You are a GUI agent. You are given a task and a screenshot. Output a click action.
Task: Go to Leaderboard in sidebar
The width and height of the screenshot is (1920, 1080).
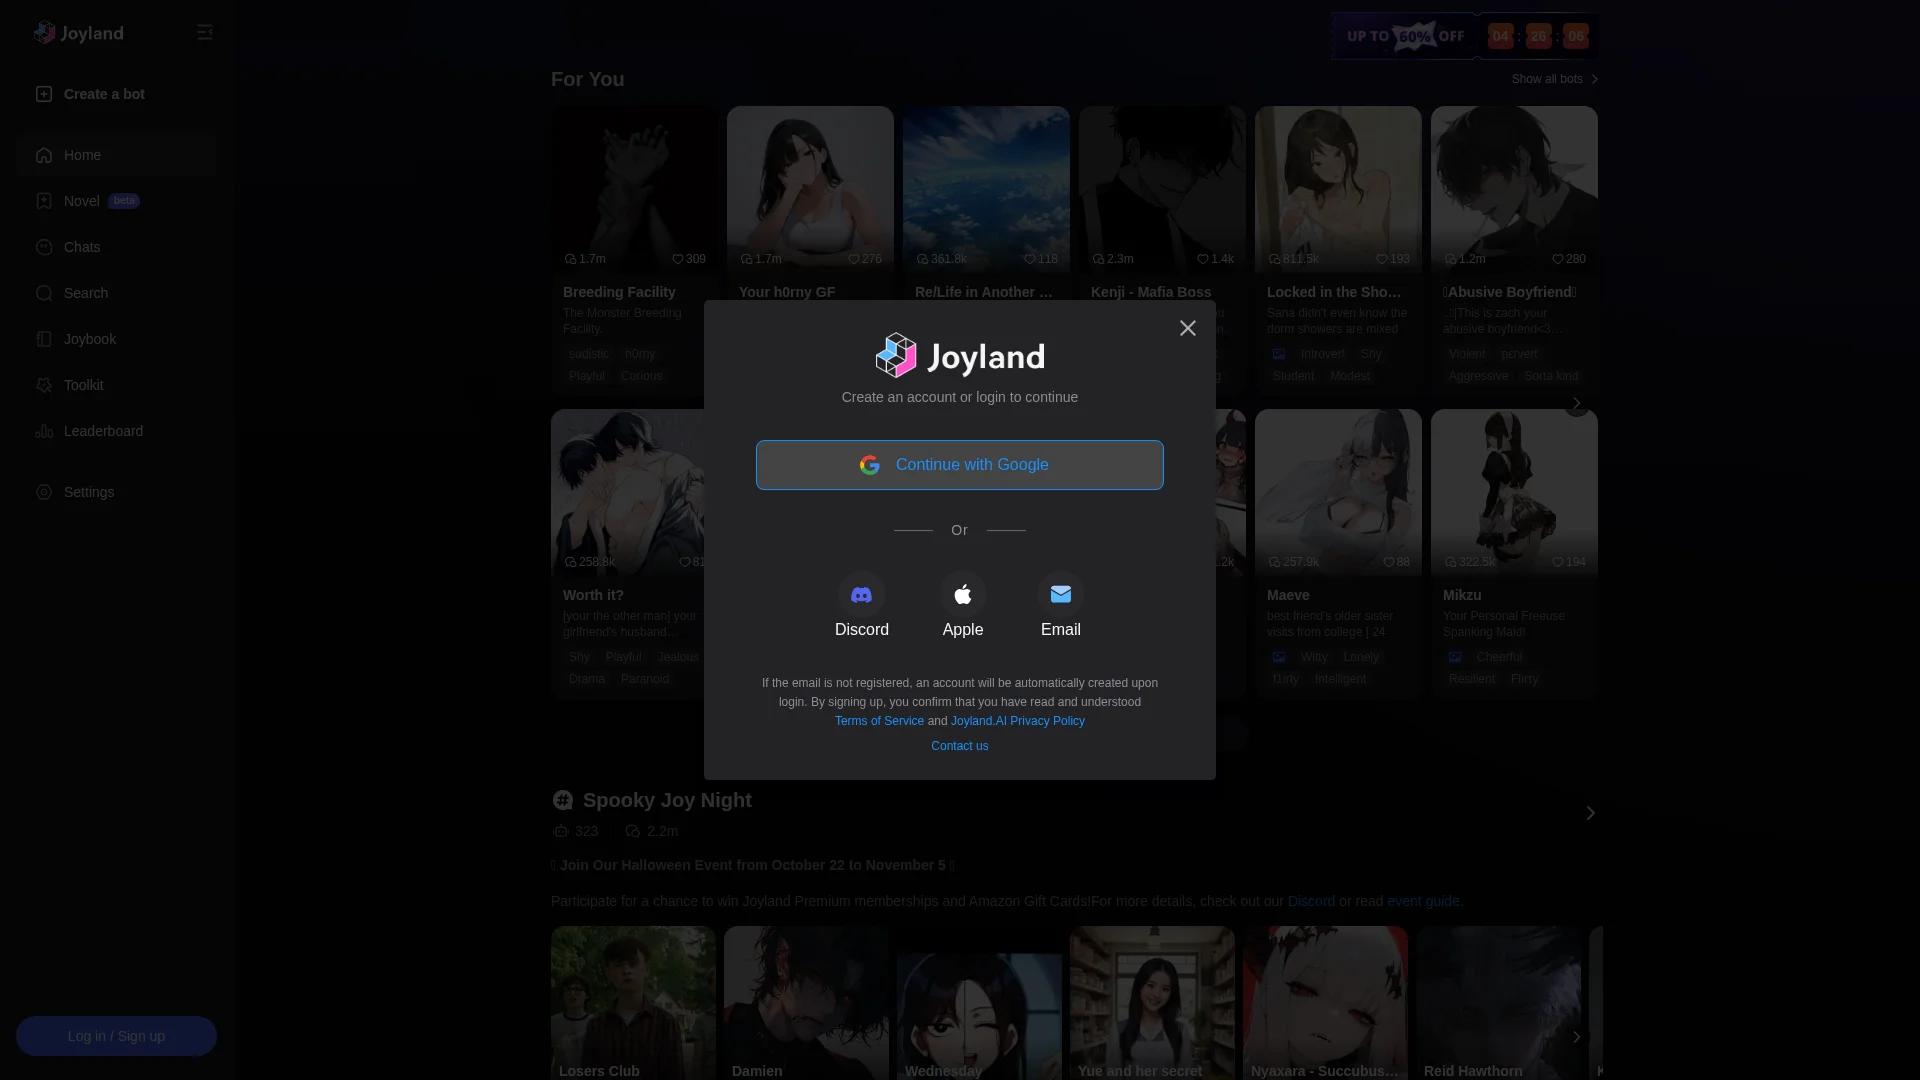coord(103,431)
